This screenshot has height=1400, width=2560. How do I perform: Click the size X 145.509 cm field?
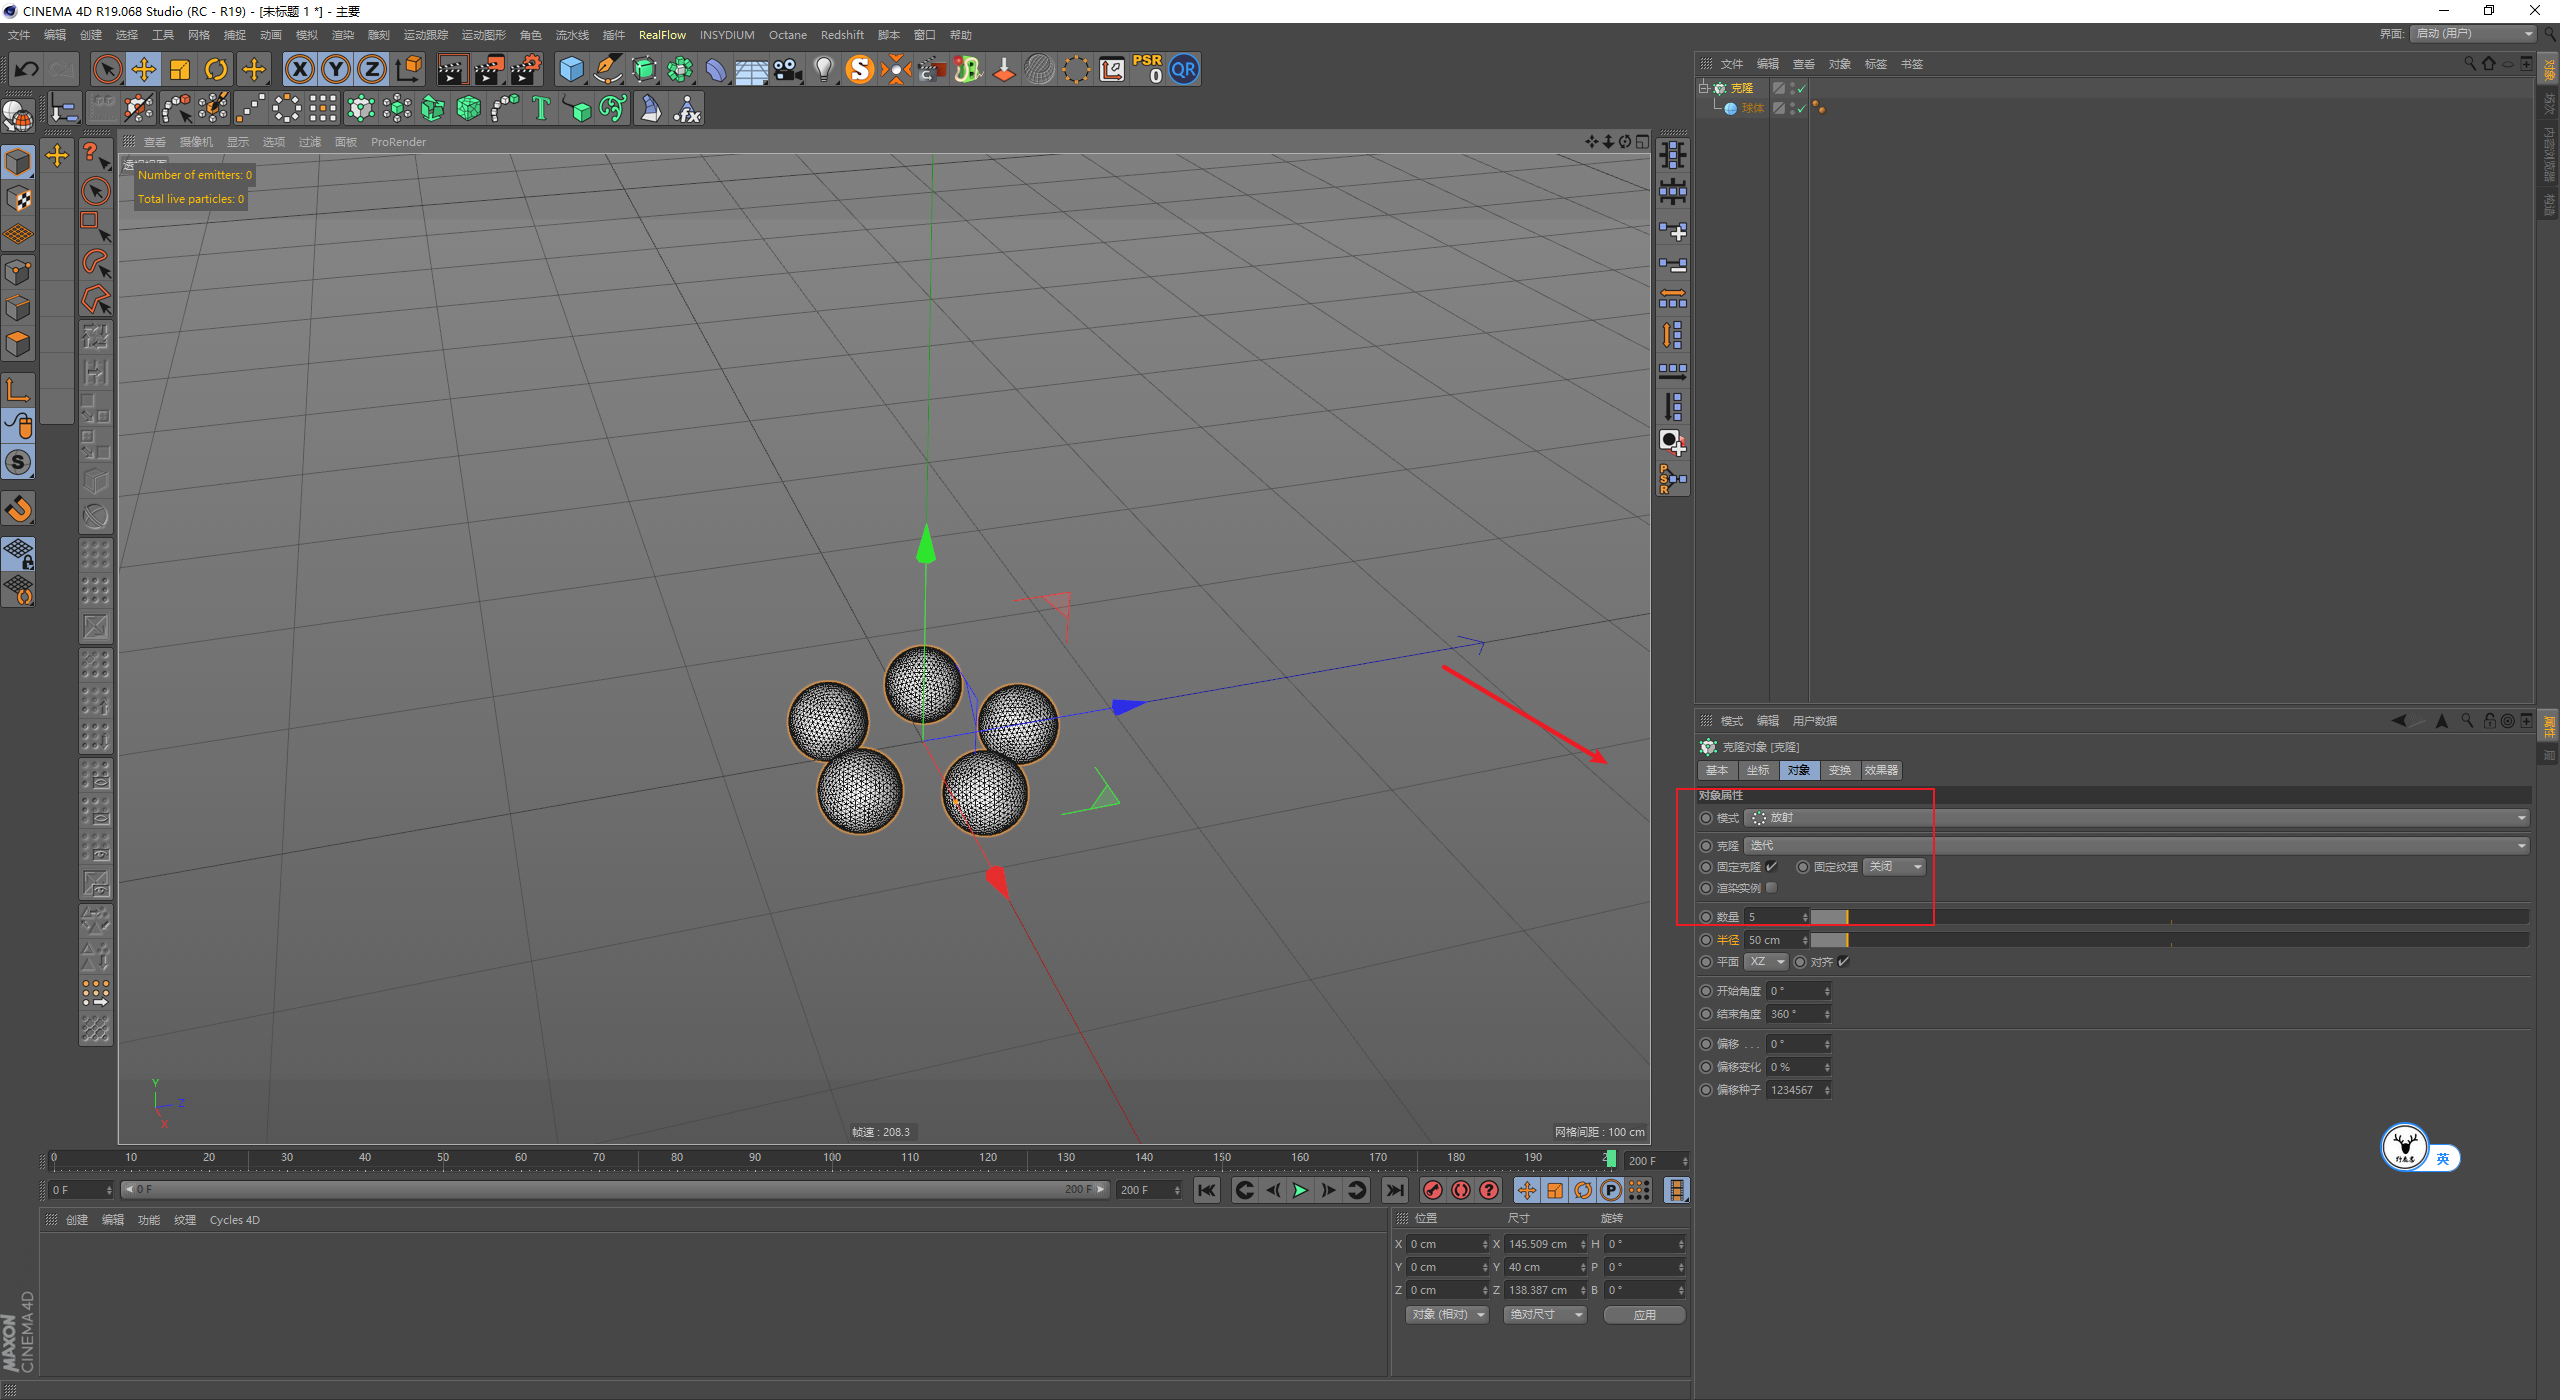[x=1543, y=1244]
